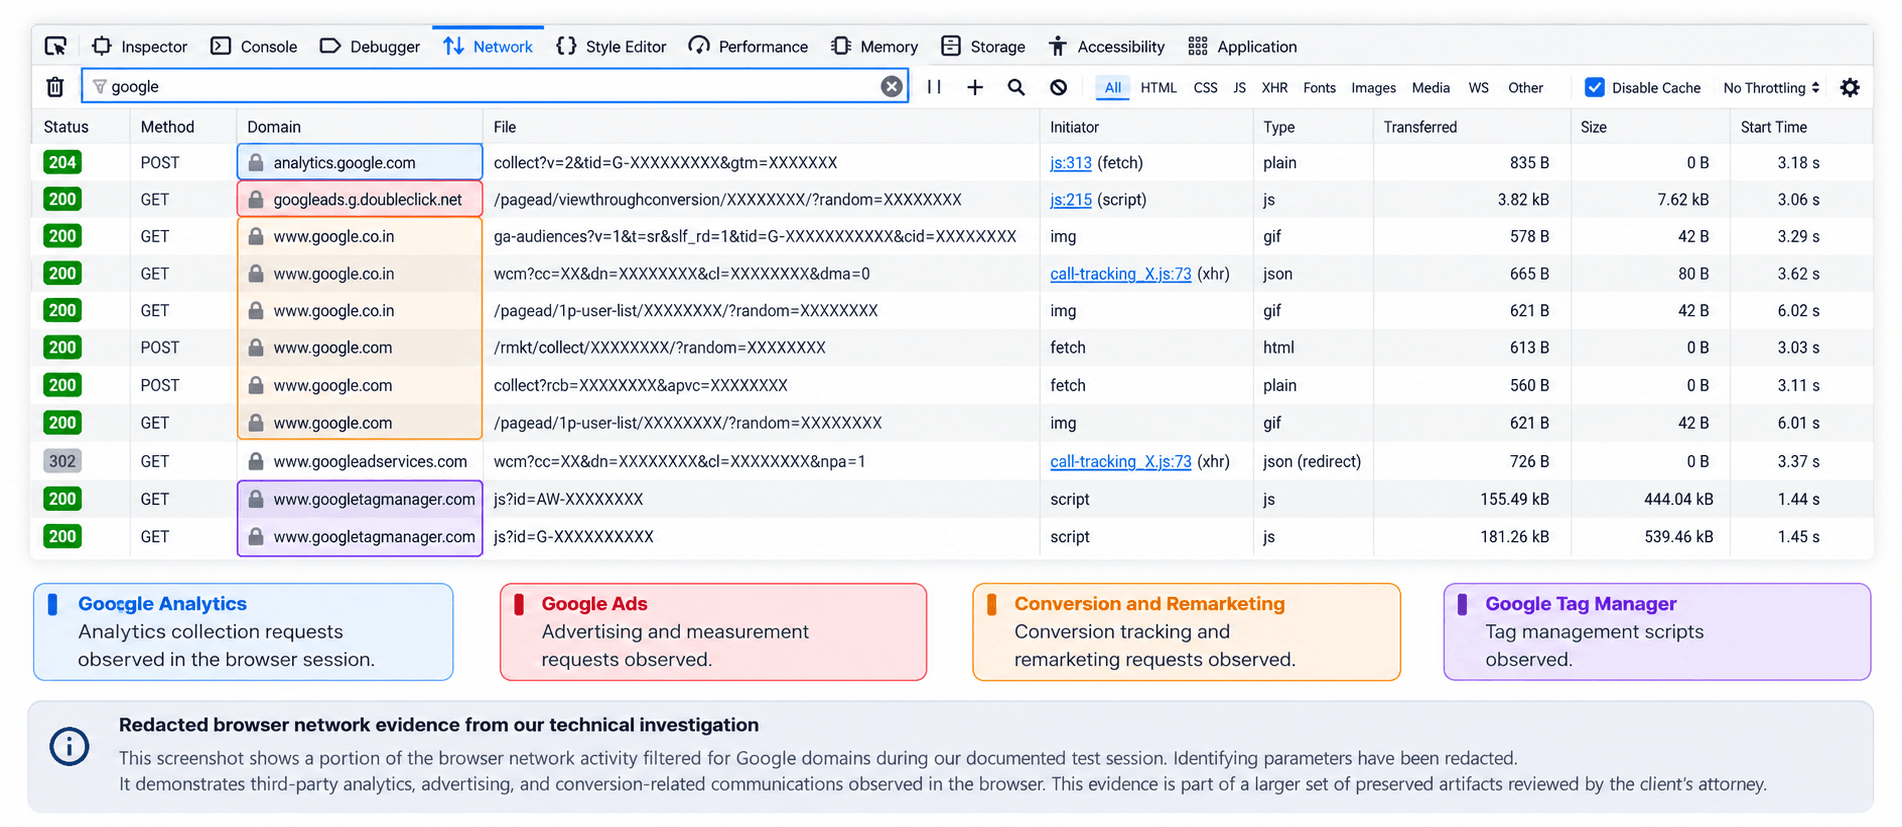The width and height of the screenshot is (1902, 827).
Task: Open the No Throttling dropdown
Action: (1771, 87)
